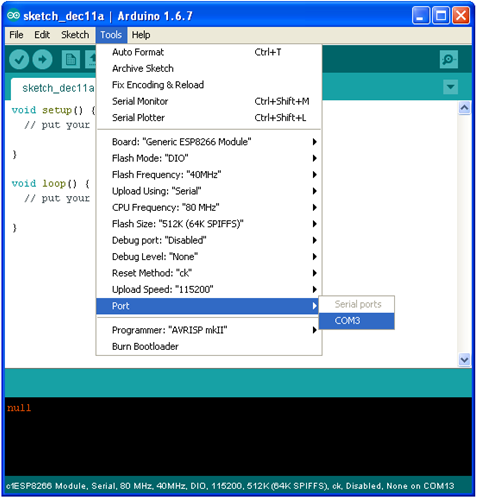The height and width of the screenshot is (501, 478).
Task: Expand the Debug Level None submenu
Action: pos(209,257)
